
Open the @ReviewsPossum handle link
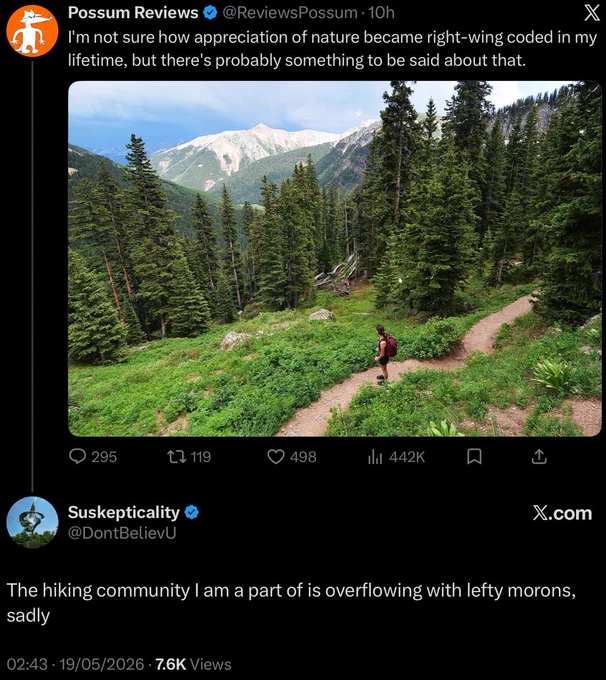[290, 13]
